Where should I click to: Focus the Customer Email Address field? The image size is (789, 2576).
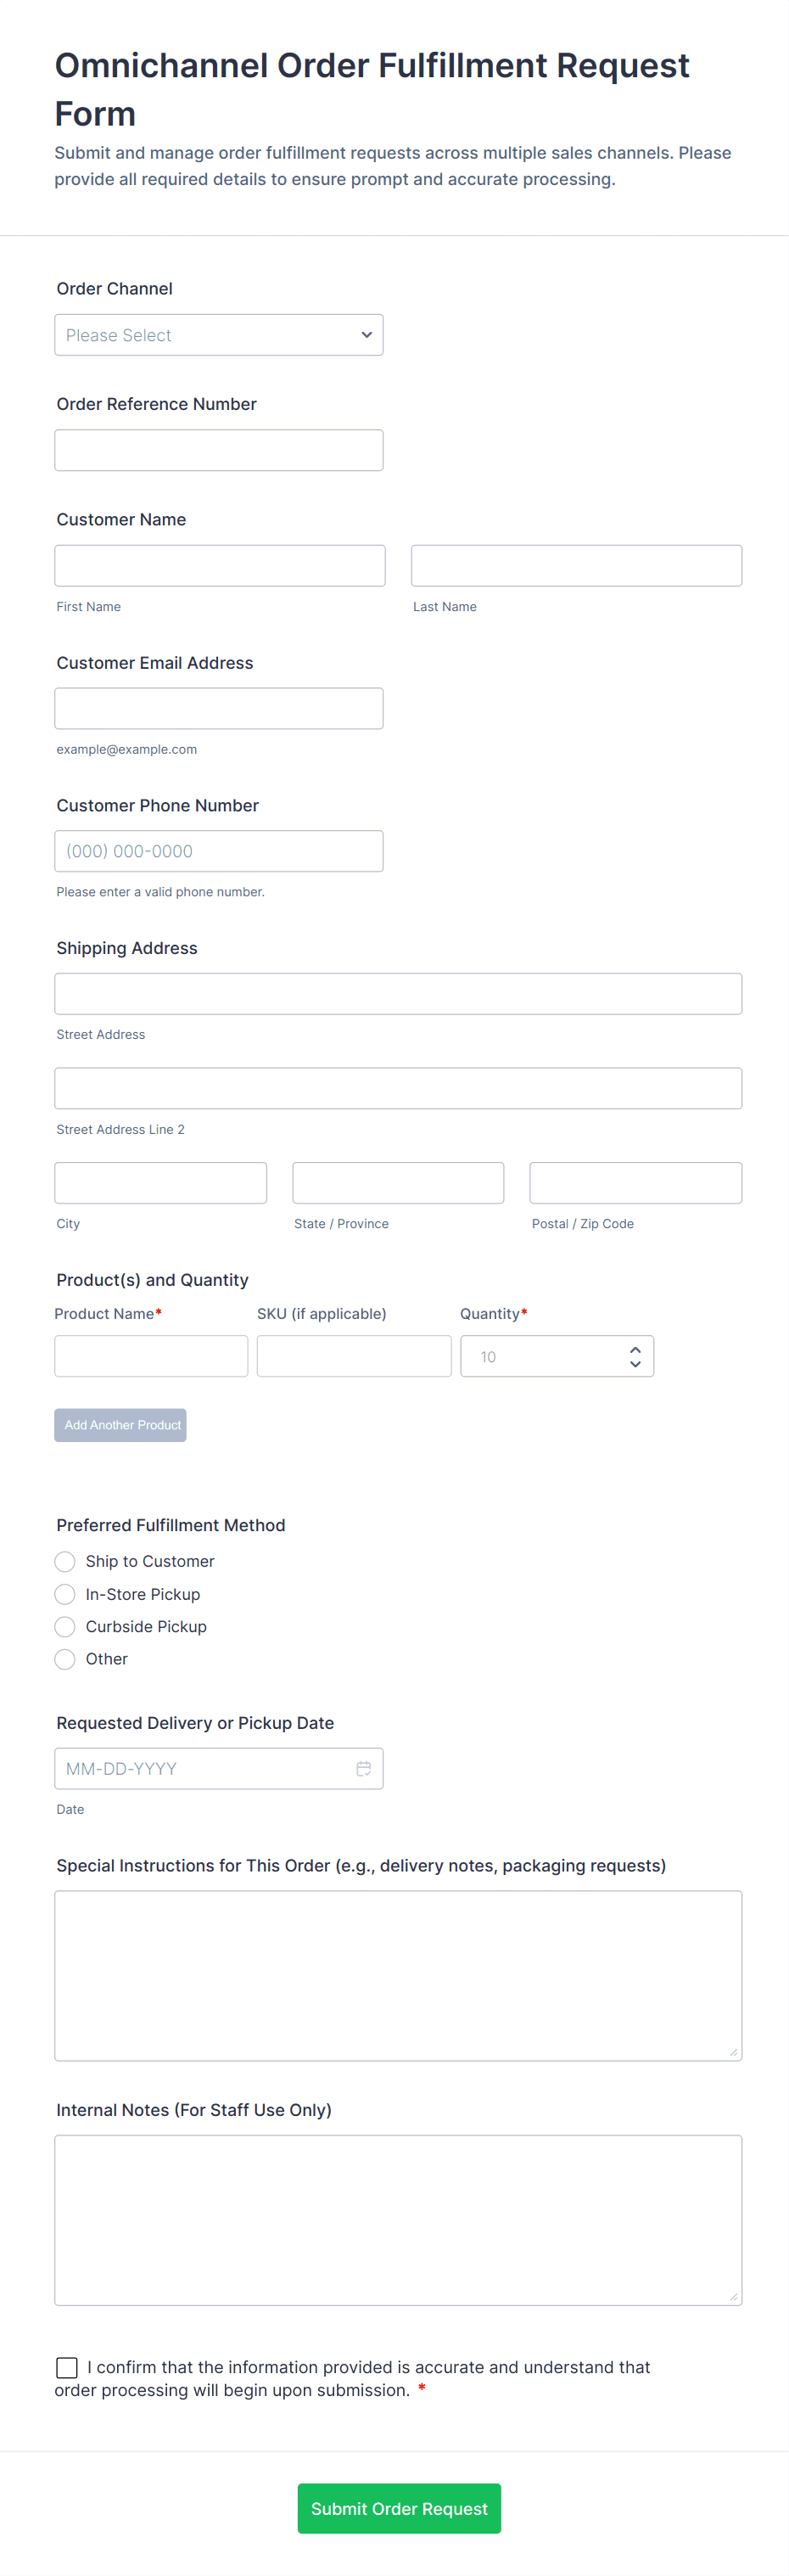[218, 708]
